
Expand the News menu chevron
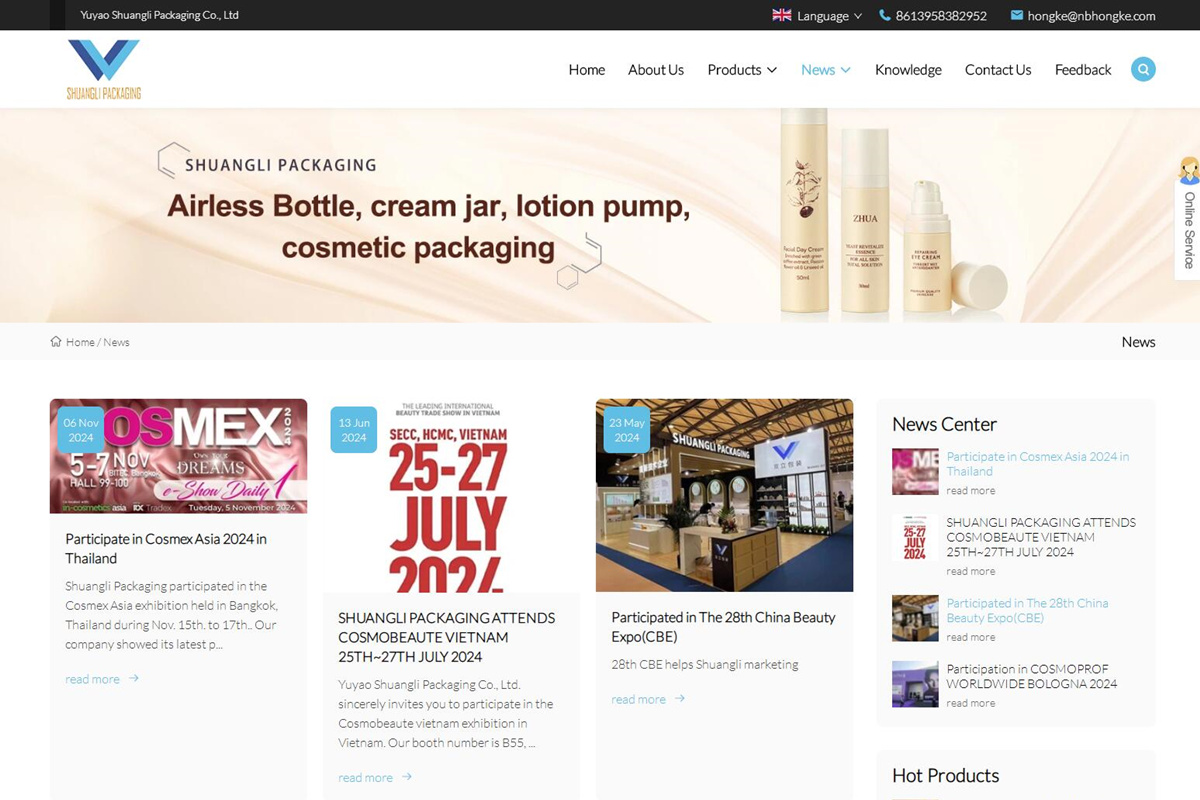click(x=846, y=70)
